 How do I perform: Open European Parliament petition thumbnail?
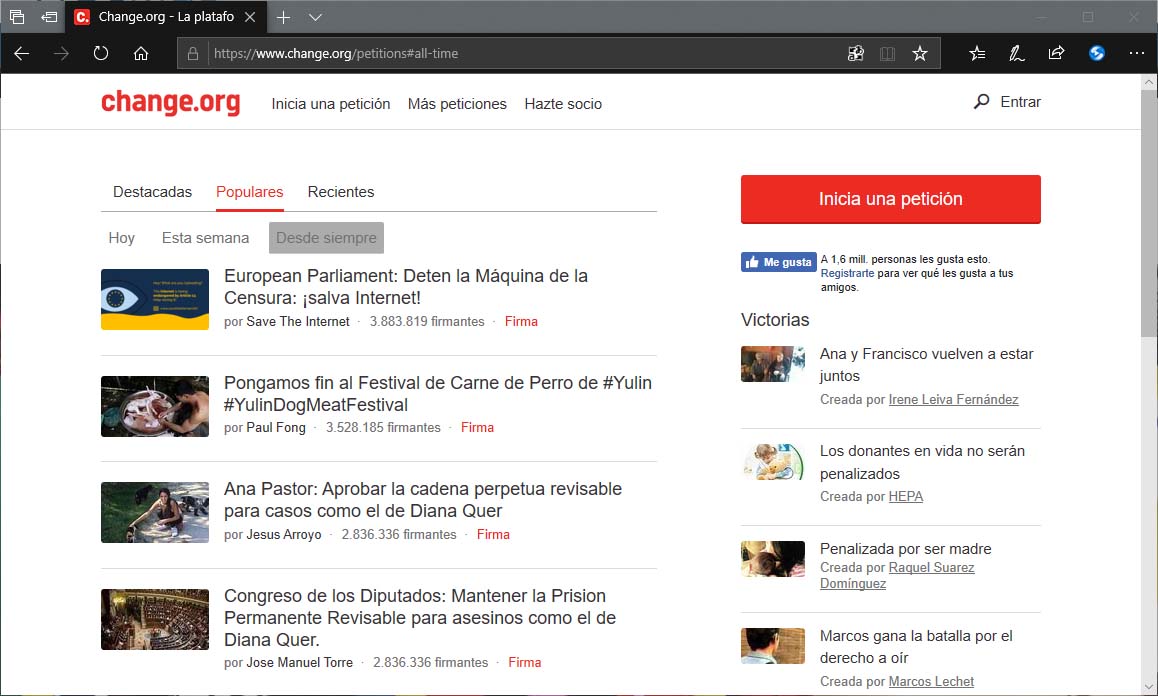[x=155, y=299]
